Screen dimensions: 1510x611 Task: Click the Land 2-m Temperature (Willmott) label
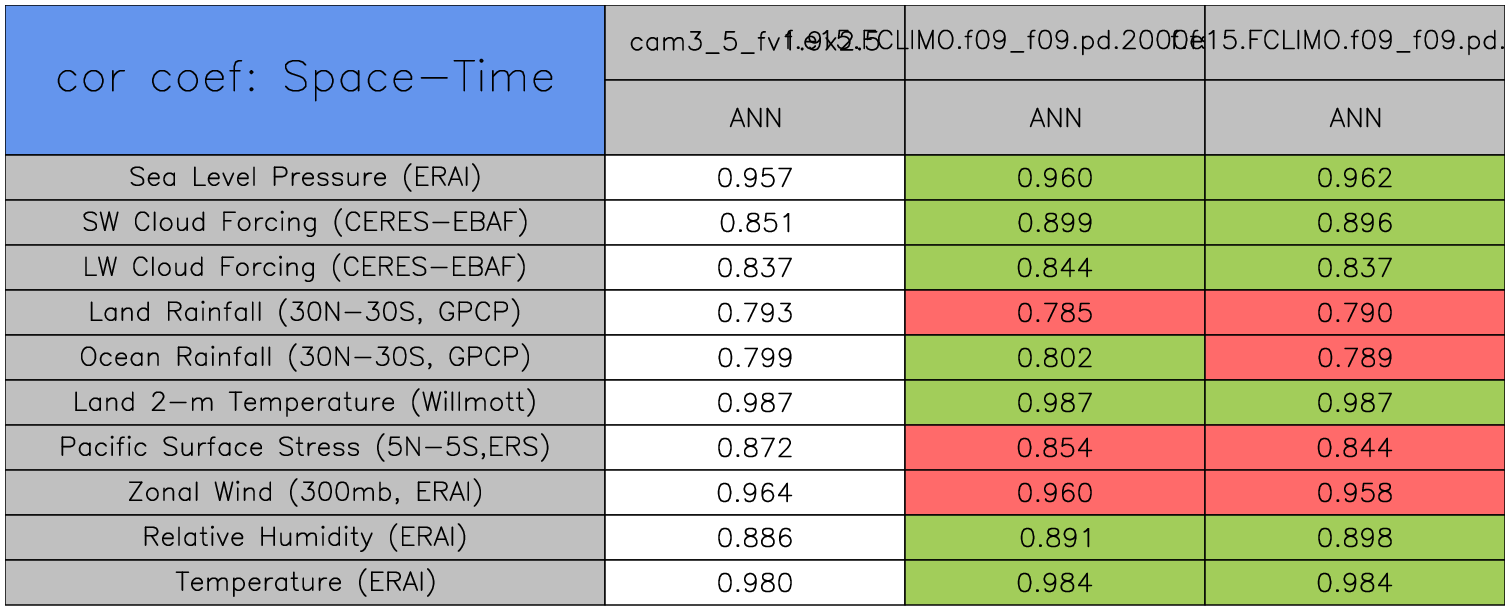coord(305,403)
